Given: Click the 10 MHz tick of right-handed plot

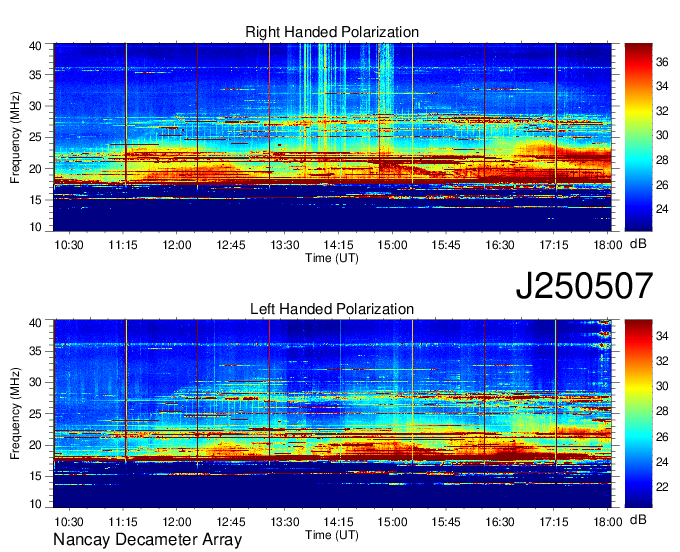Looking at the screenshot, I should point(35,227).
